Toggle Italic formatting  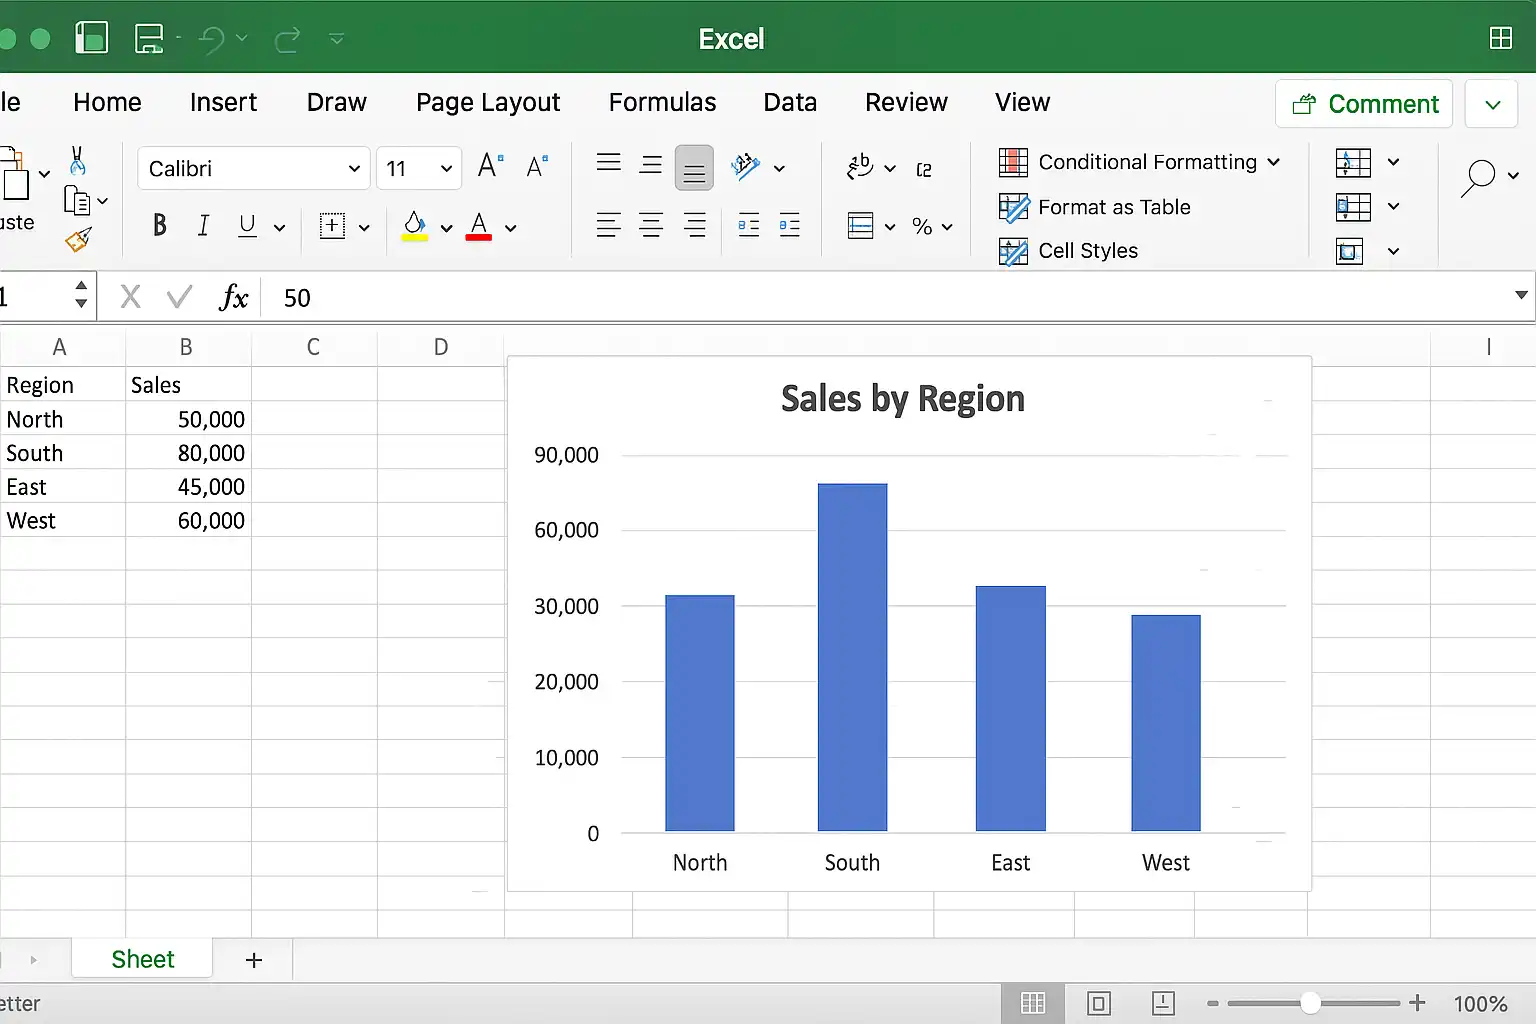203,226
